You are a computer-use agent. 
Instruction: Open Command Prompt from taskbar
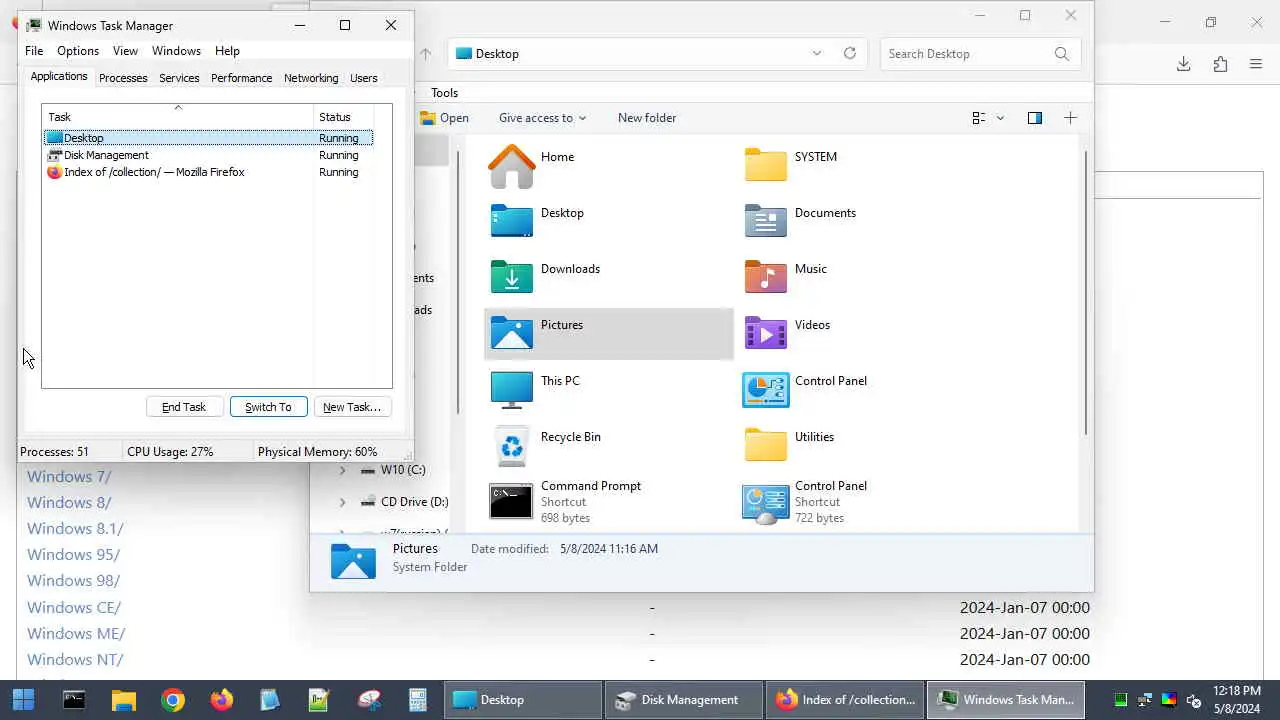(74, 700)
